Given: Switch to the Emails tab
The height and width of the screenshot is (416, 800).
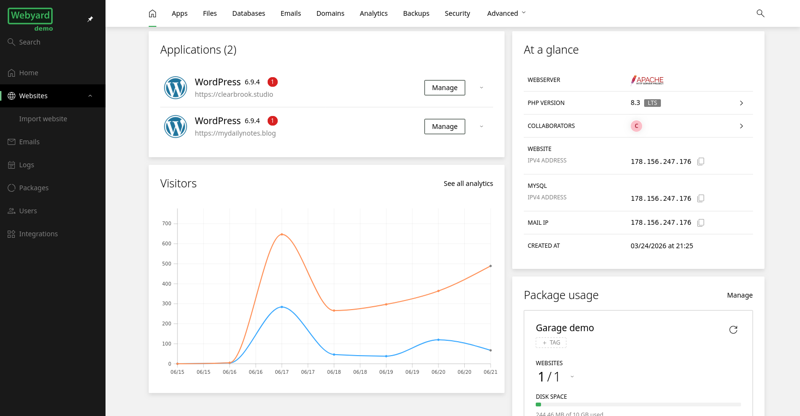Looking at the screenshot, I should tap(291, 13).
